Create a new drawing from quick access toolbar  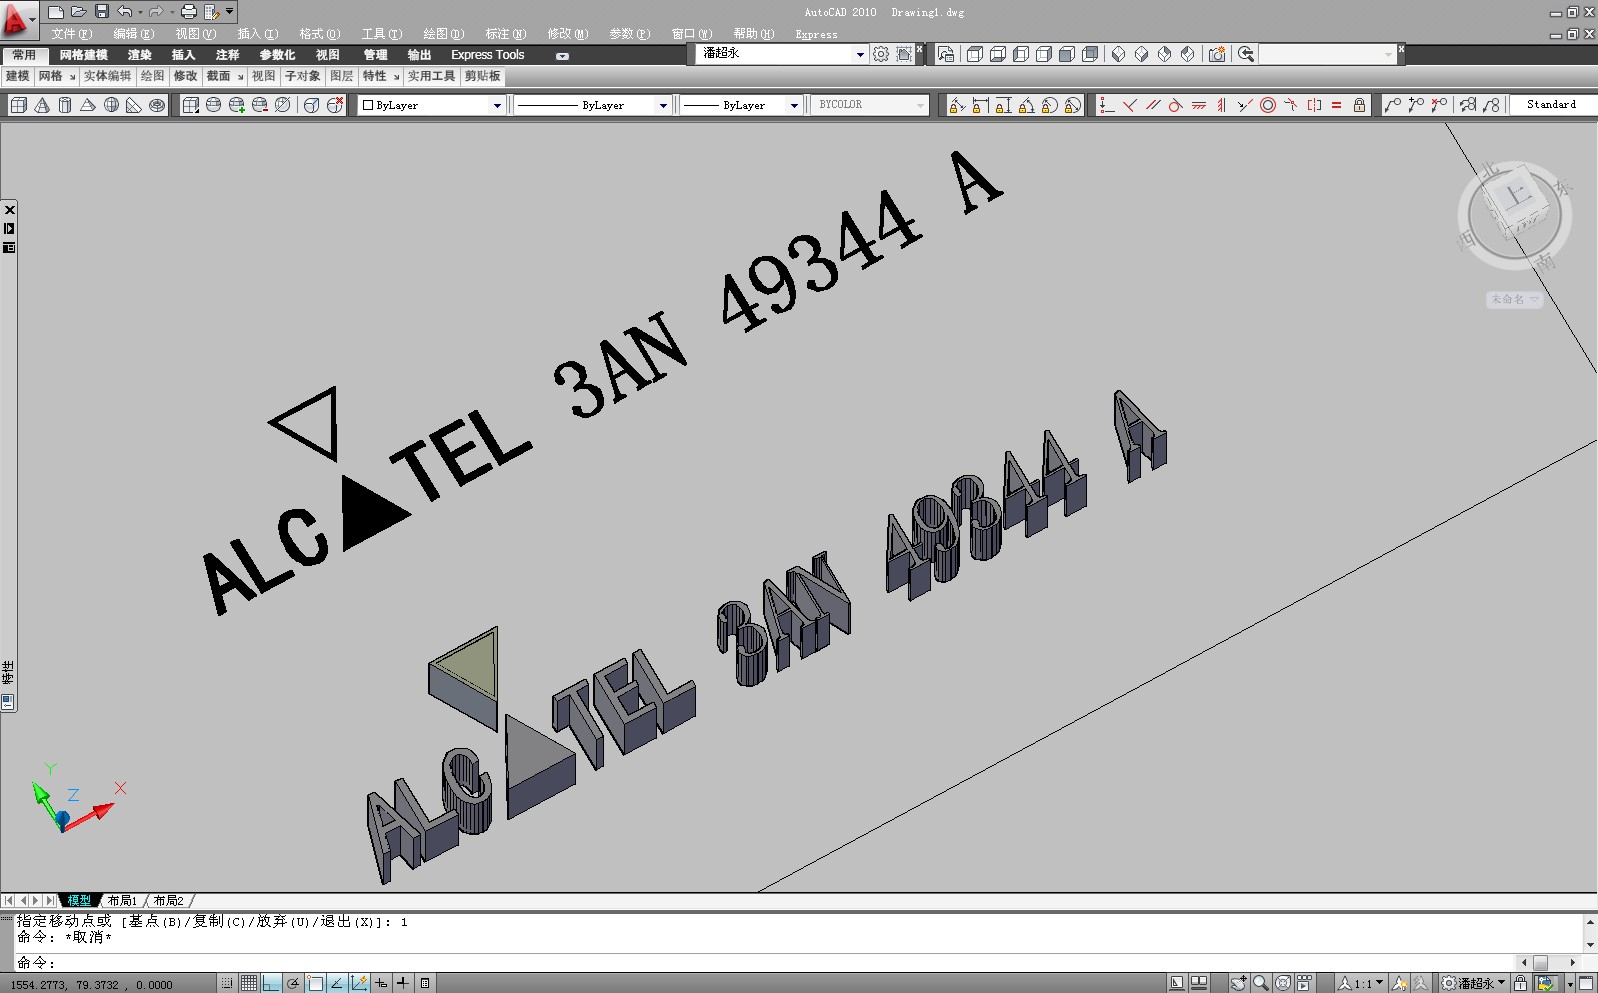click(x=56, y=12)
